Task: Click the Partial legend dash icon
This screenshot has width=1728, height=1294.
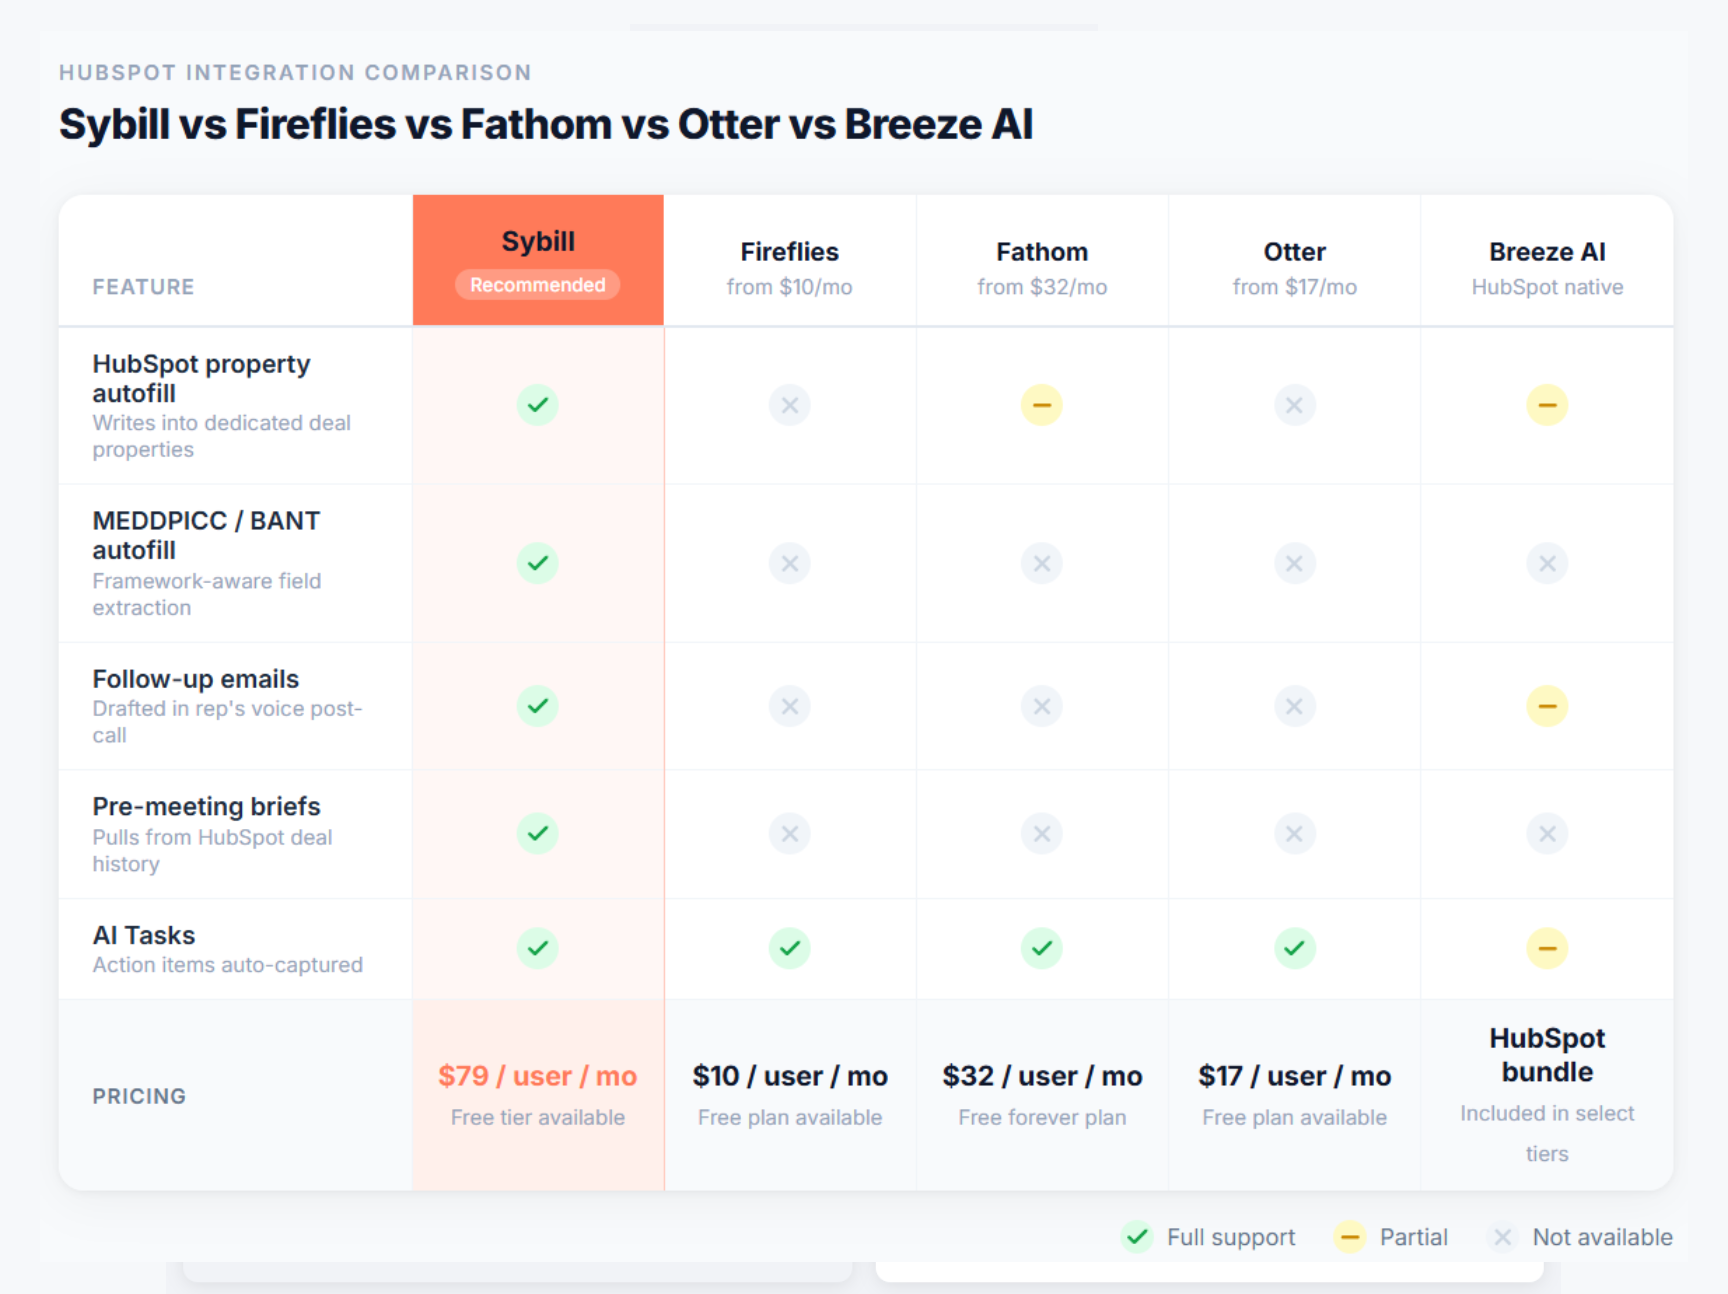Action: [1349, 1237]
